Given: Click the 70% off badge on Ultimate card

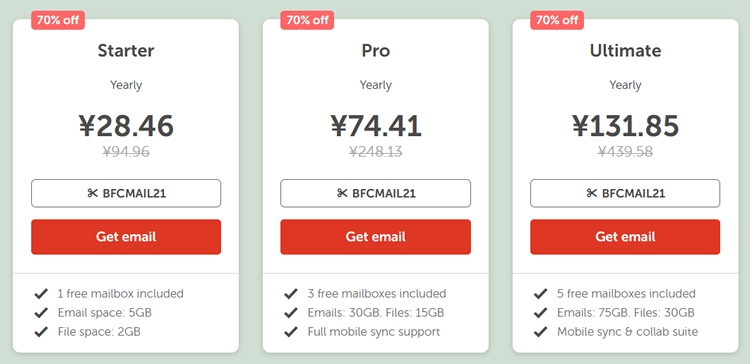Looking at the screenshot, I should pos(557,20).
